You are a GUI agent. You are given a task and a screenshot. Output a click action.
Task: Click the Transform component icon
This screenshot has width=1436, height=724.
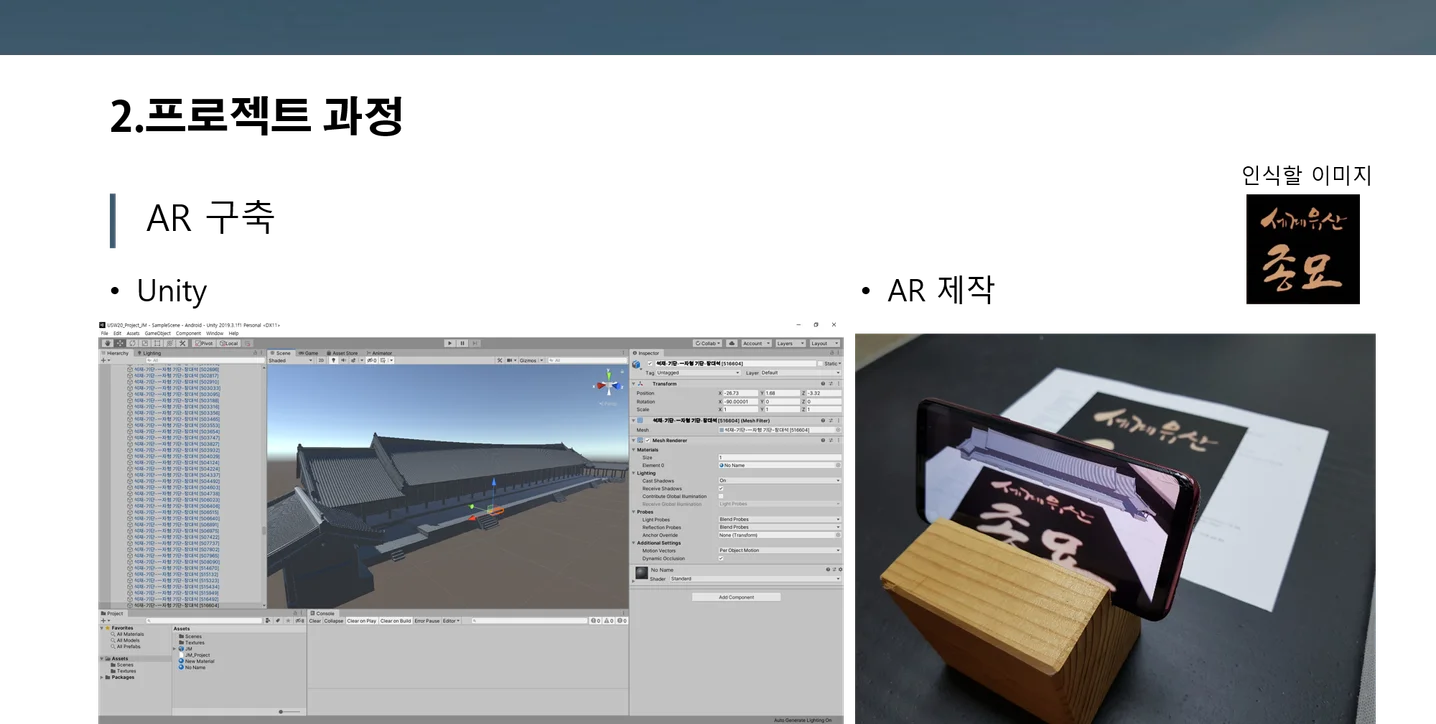pyautogui.click(x=639, y=384)
